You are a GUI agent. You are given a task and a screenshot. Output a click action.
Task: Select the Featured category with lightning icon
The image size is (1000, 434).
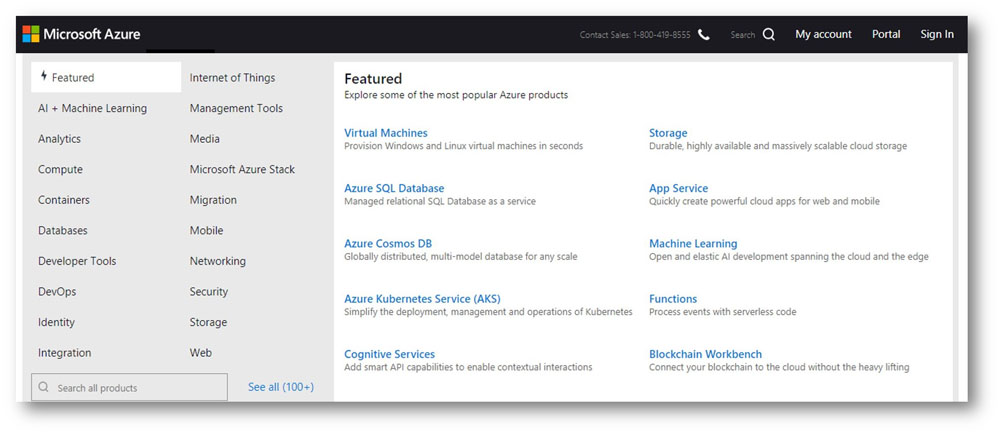[72, 78]
